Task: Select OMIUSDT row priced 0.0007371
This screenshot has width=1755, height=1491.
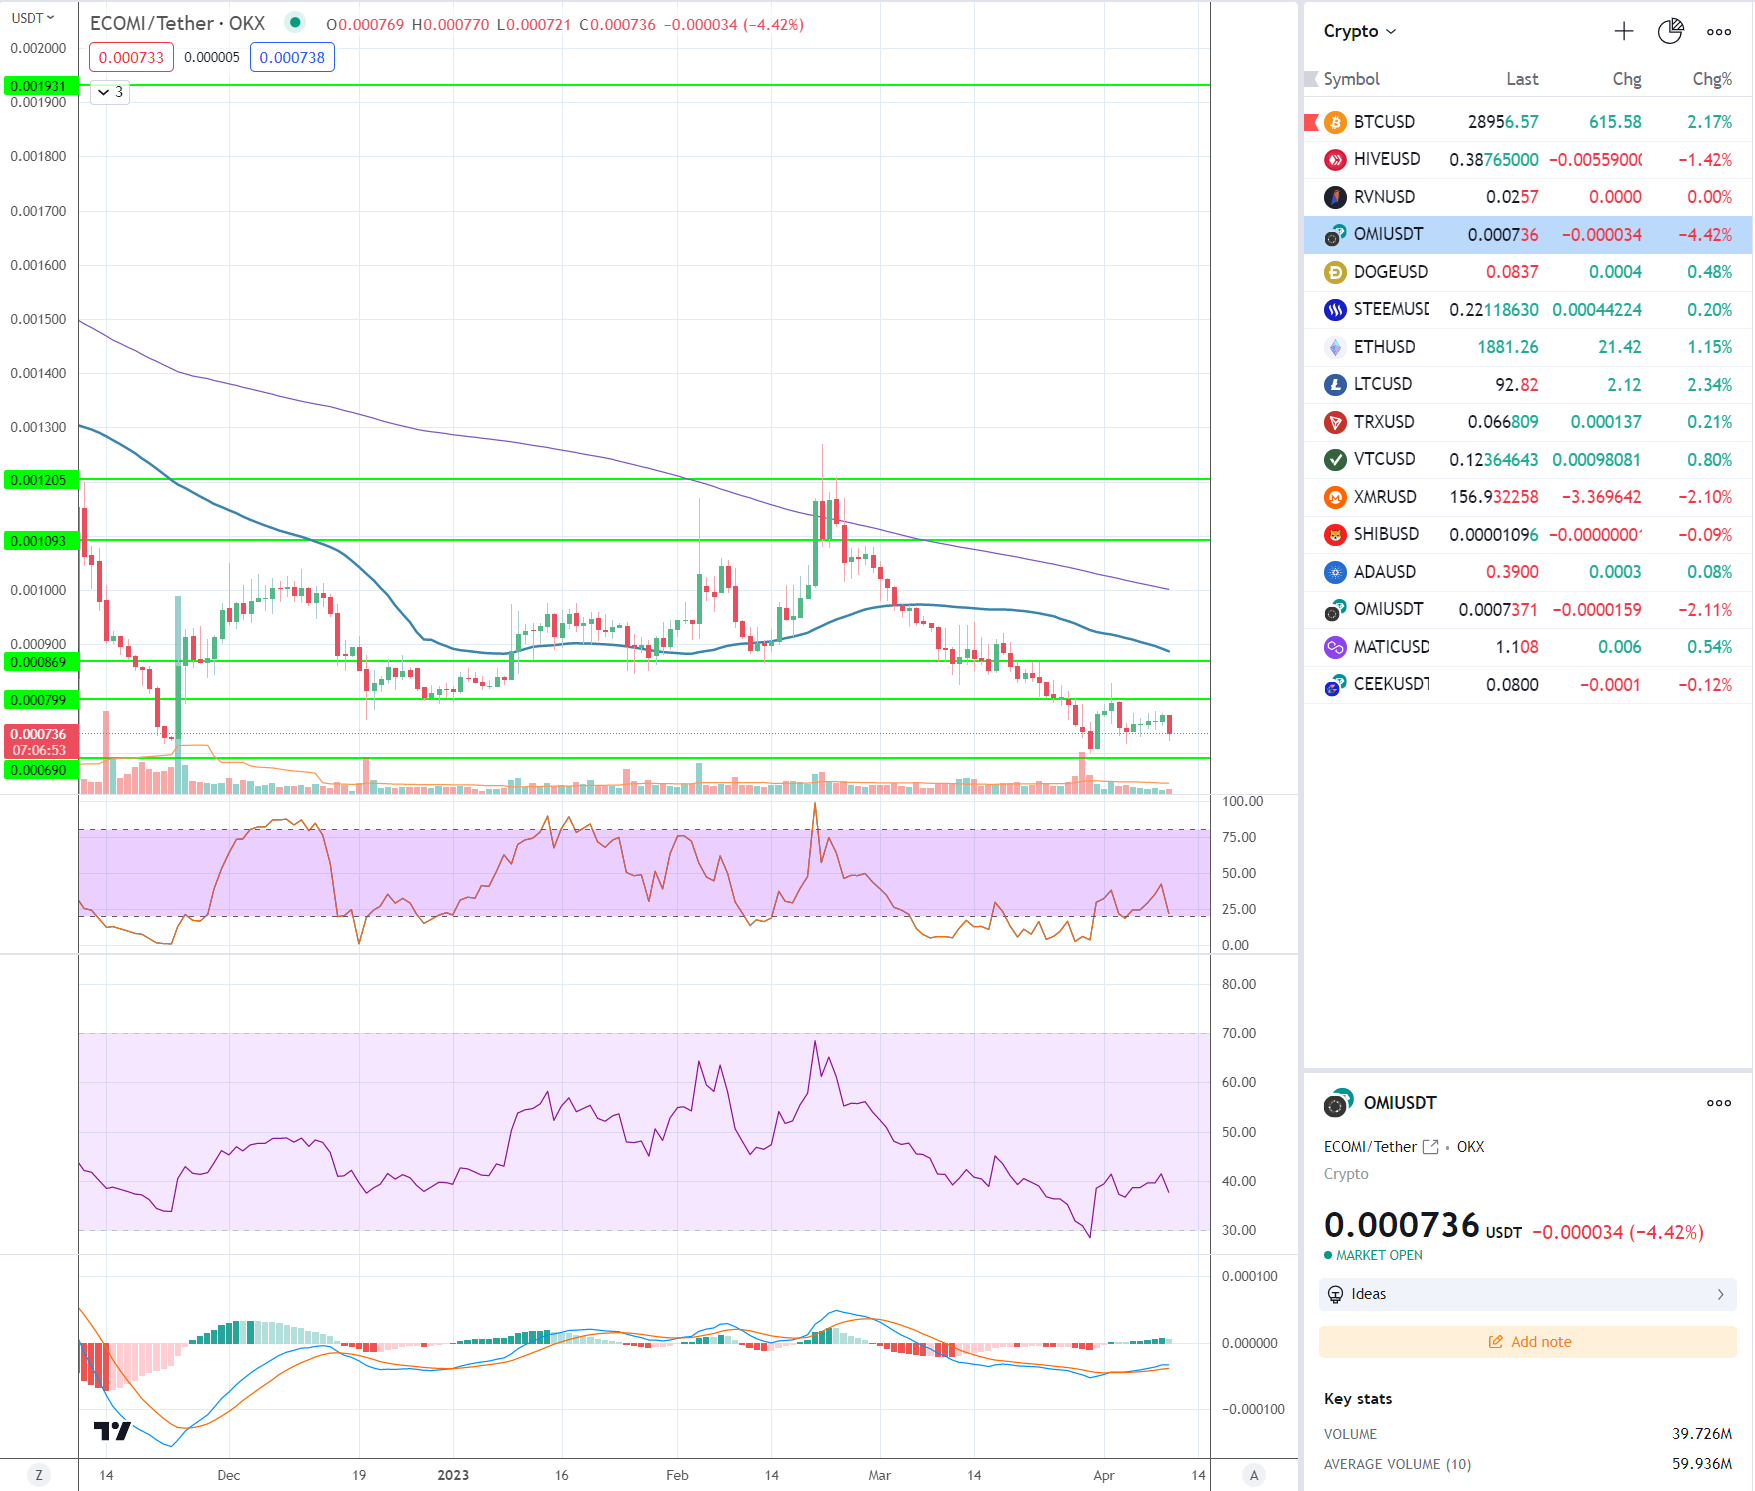Action: (x=1528, y=609)
